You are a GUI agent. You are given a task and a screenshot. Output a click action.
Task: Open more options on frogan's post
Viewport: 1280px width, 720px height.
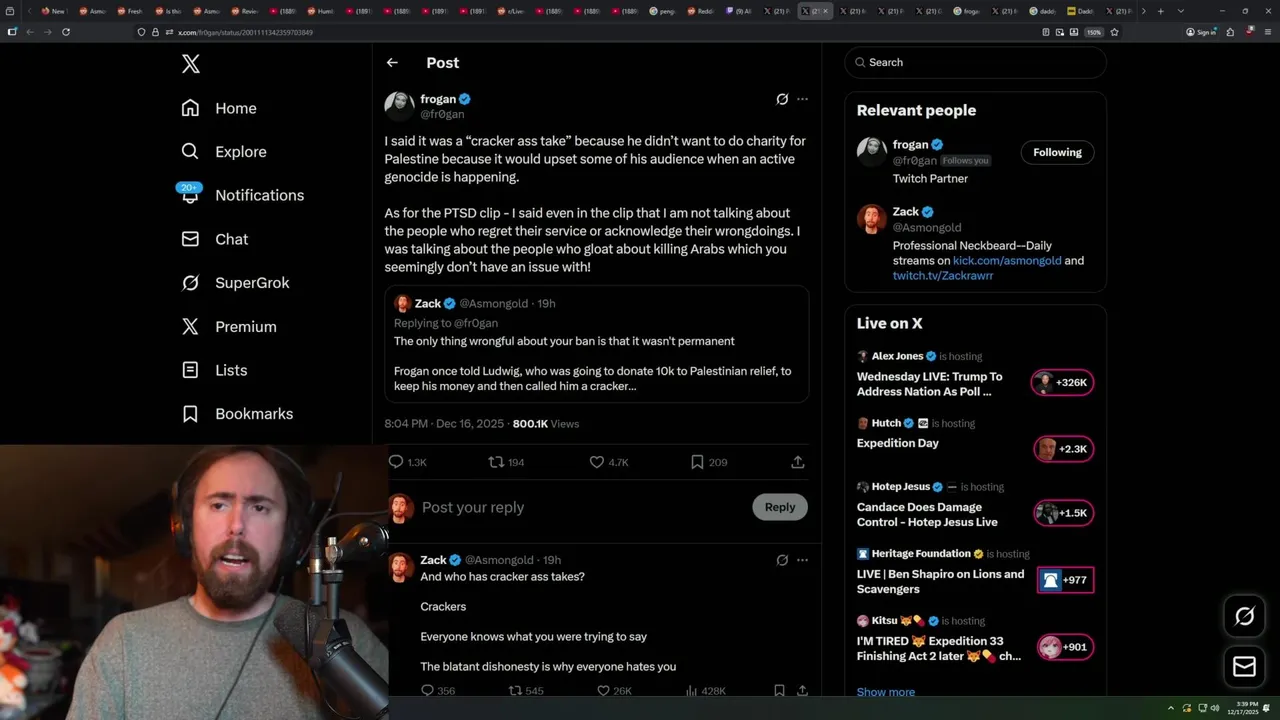tap(802, 99)
